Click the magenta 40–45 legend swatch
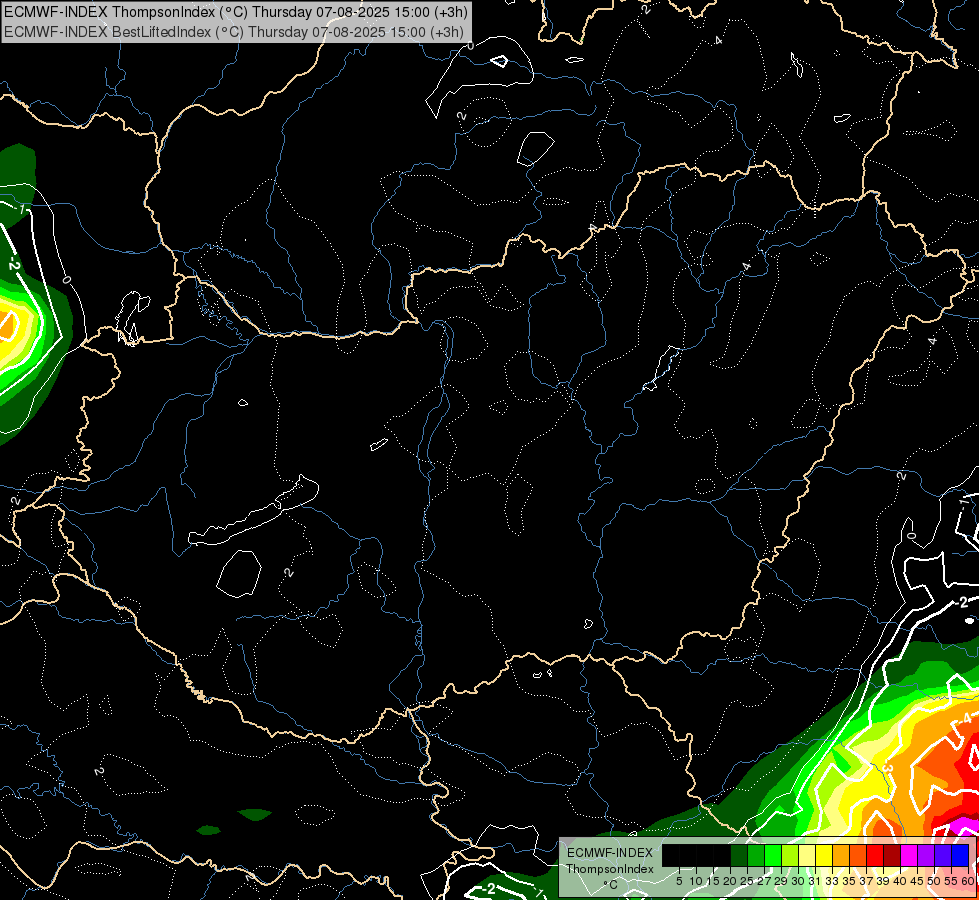The width and height of the screenshot is (979, 900). pyautogui.click(x=909, y=856)
